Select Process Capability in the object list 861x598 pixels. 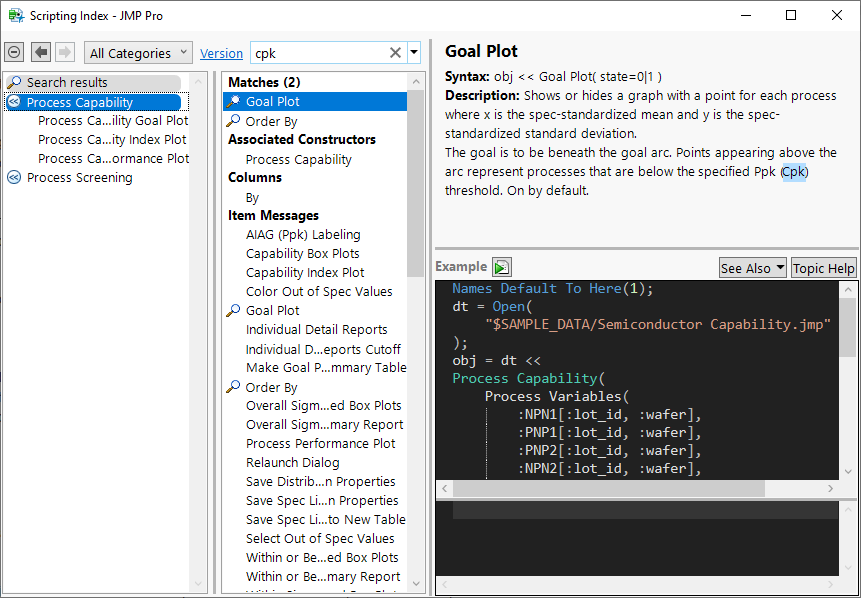point(80,102)
